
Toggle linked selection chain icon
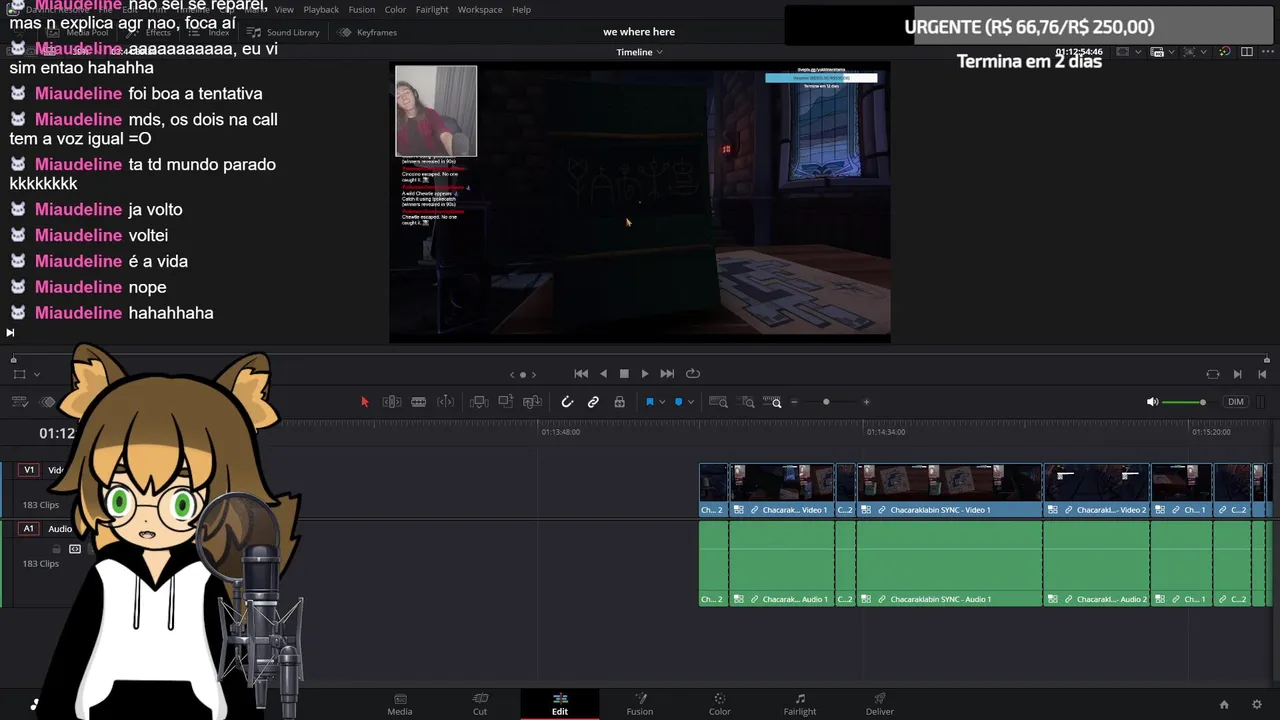[x=593, y=402]
